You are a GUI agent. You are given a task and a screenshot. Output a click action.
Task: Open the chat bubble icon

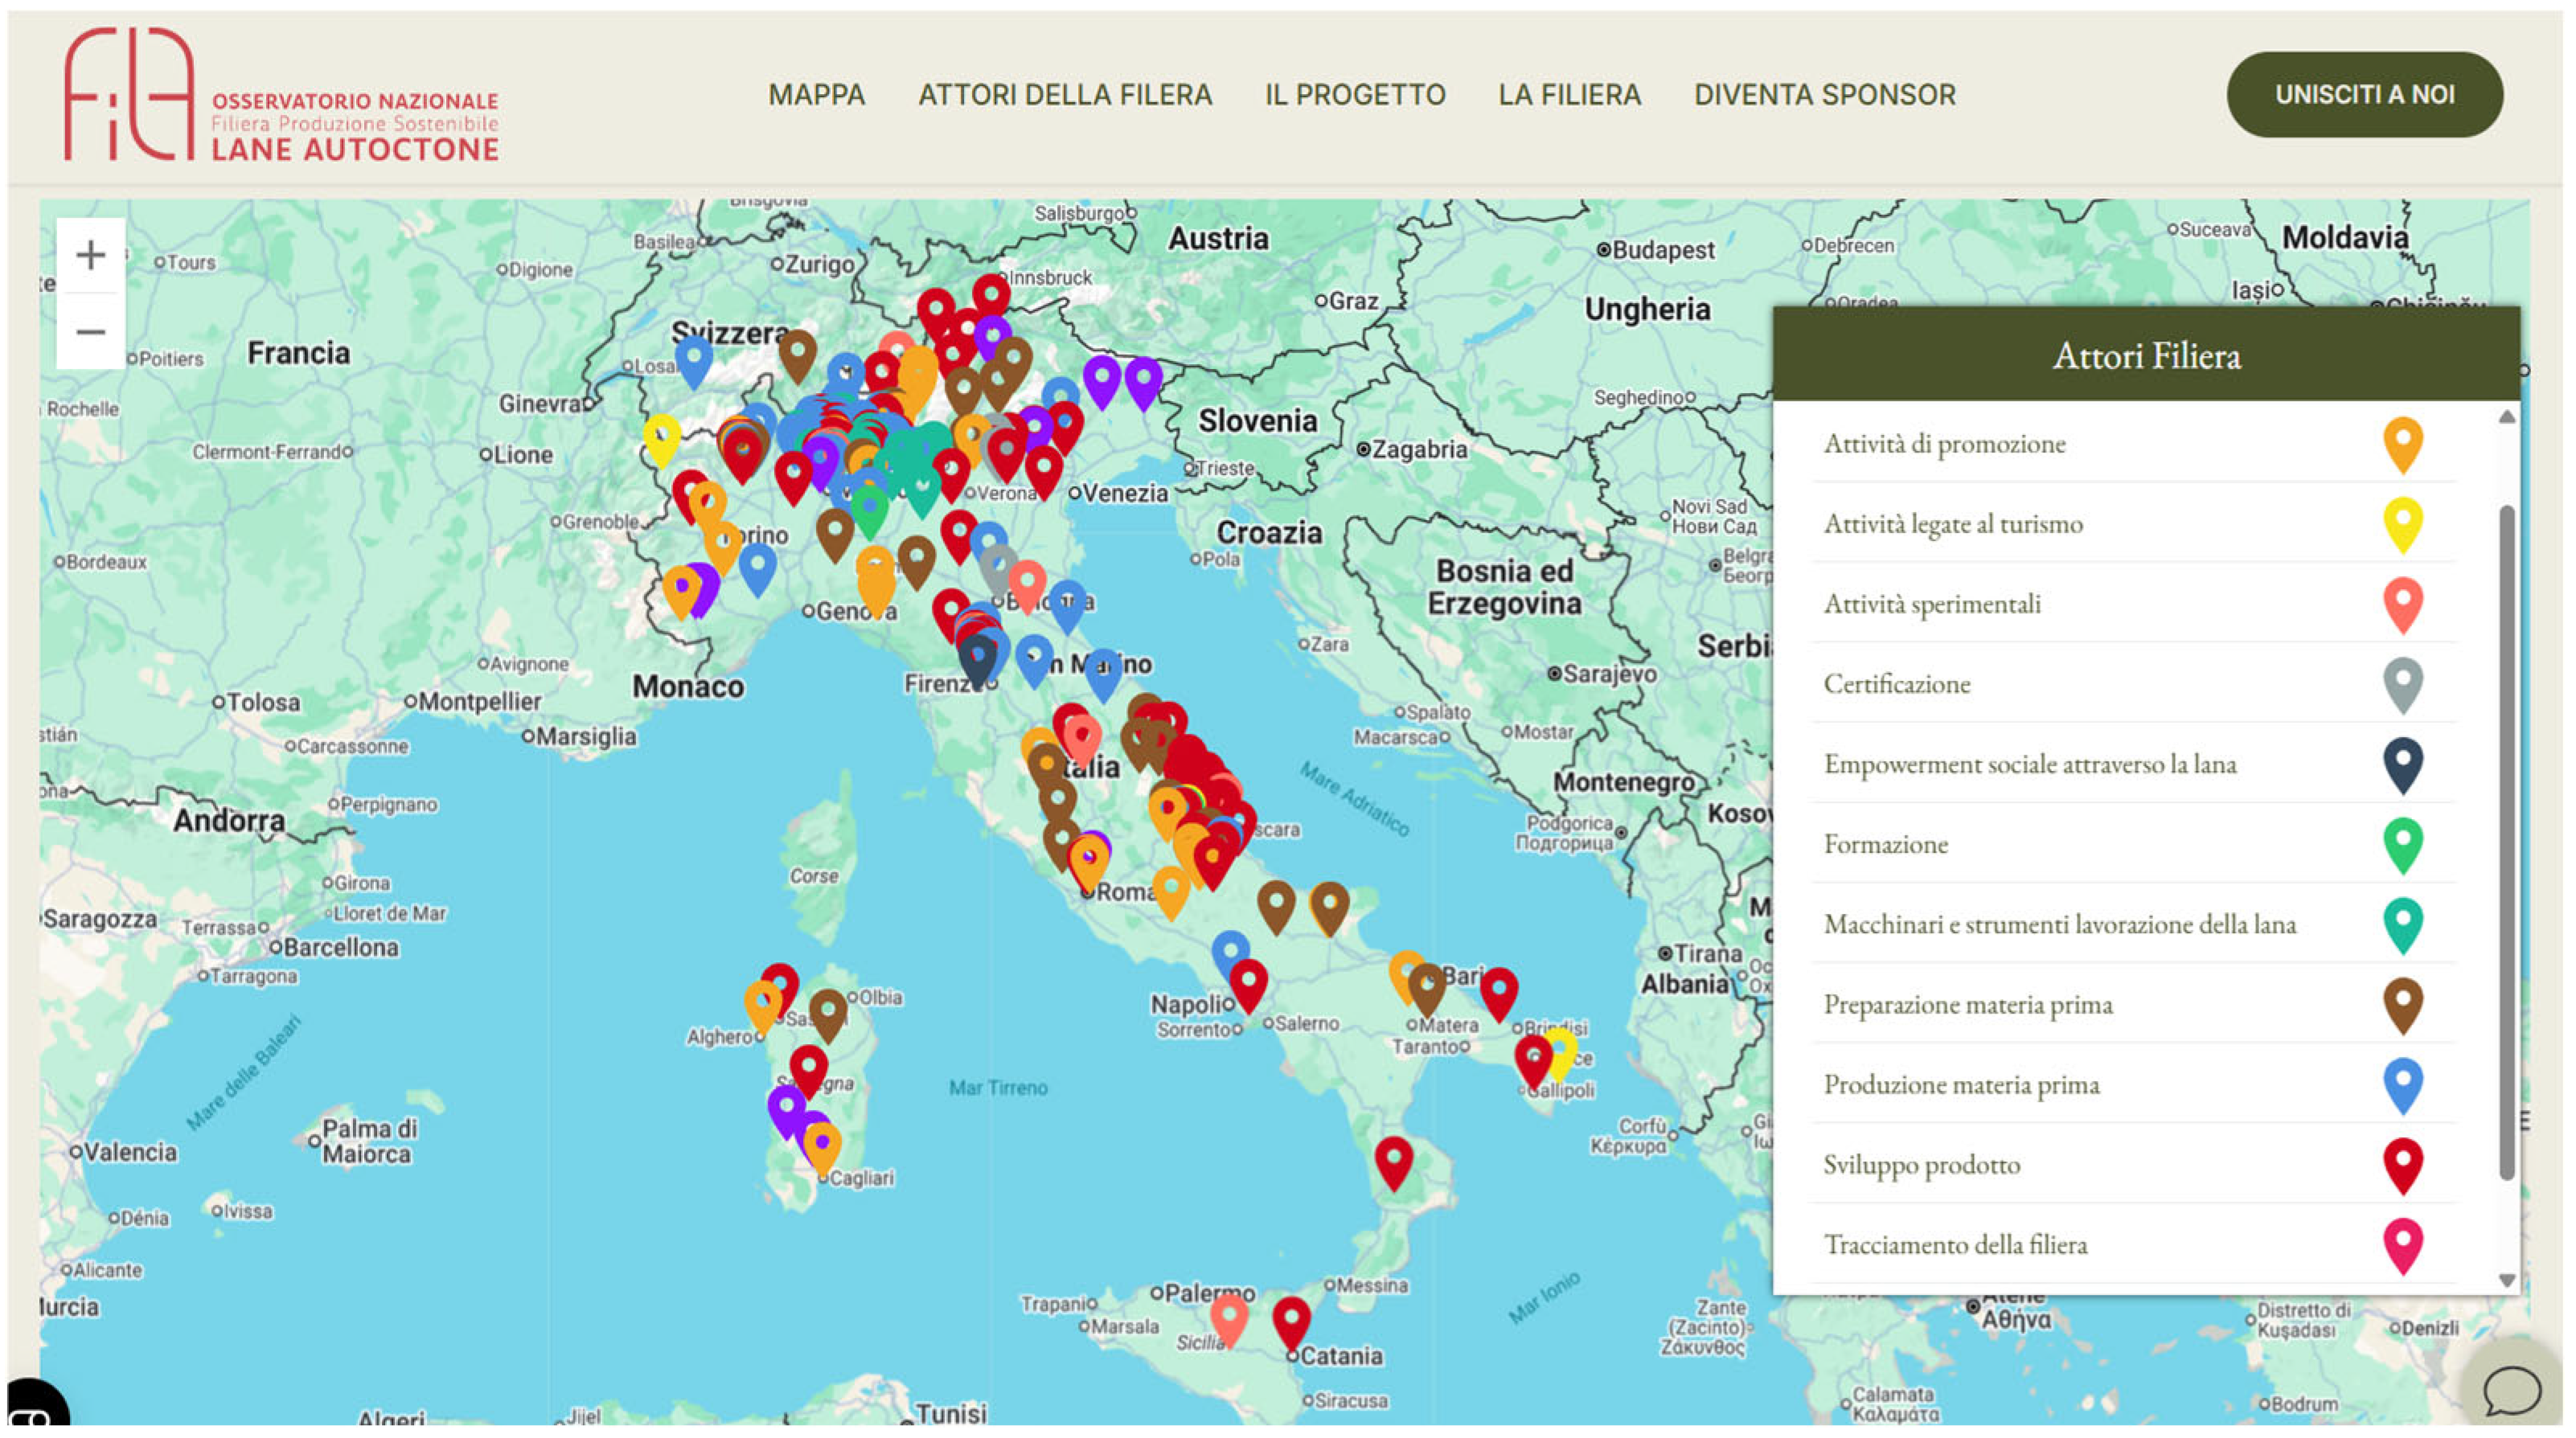click(2511, 1388)
